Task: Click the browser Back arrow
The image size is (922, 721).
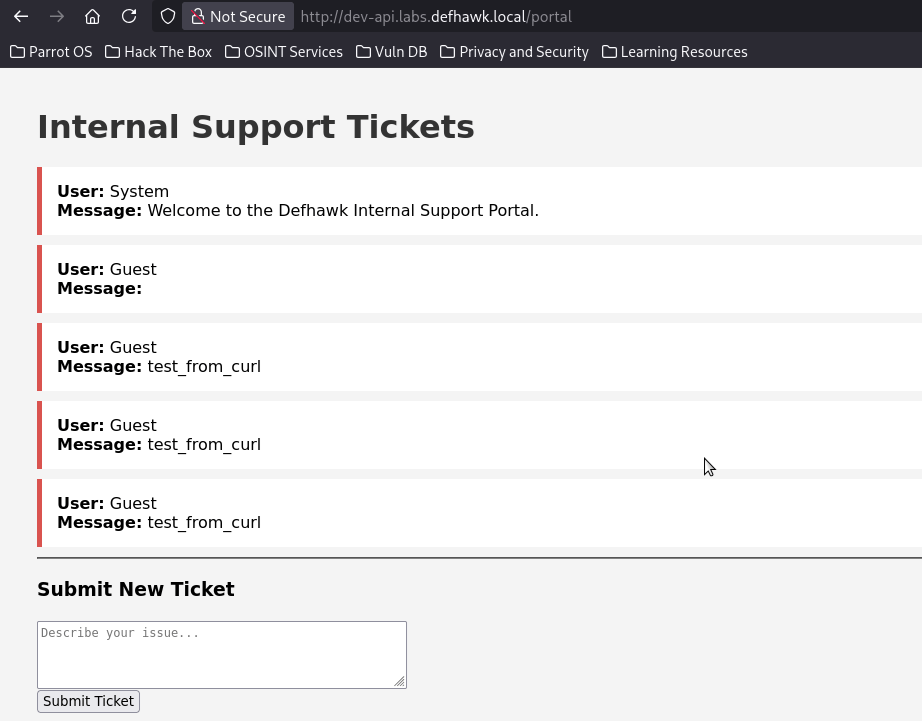Action: point(21,16)
